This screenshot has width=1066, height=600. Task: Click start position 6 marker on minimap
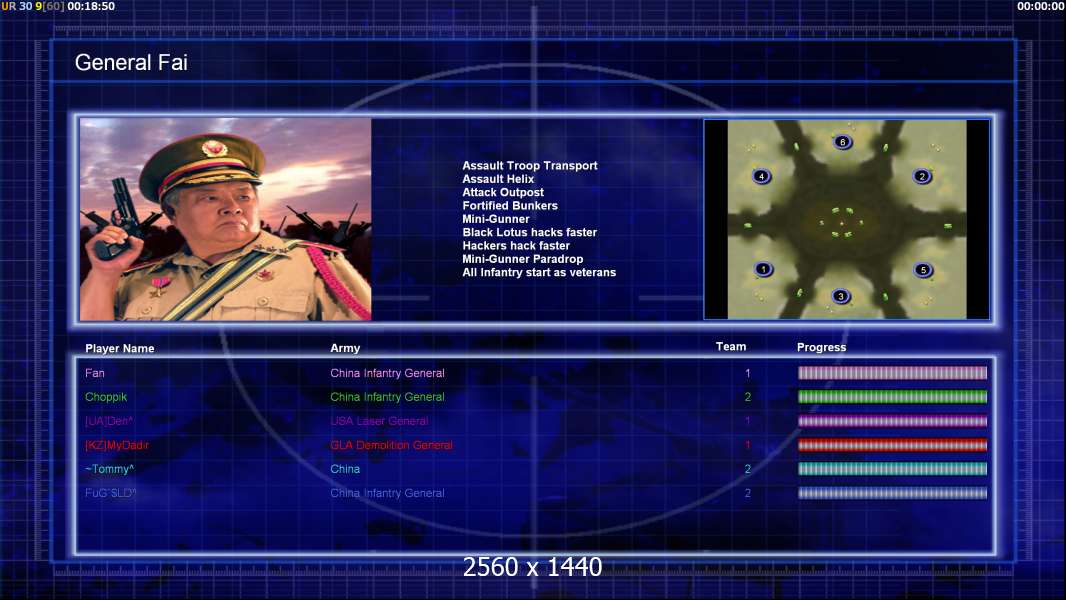[x=842, y=142]
